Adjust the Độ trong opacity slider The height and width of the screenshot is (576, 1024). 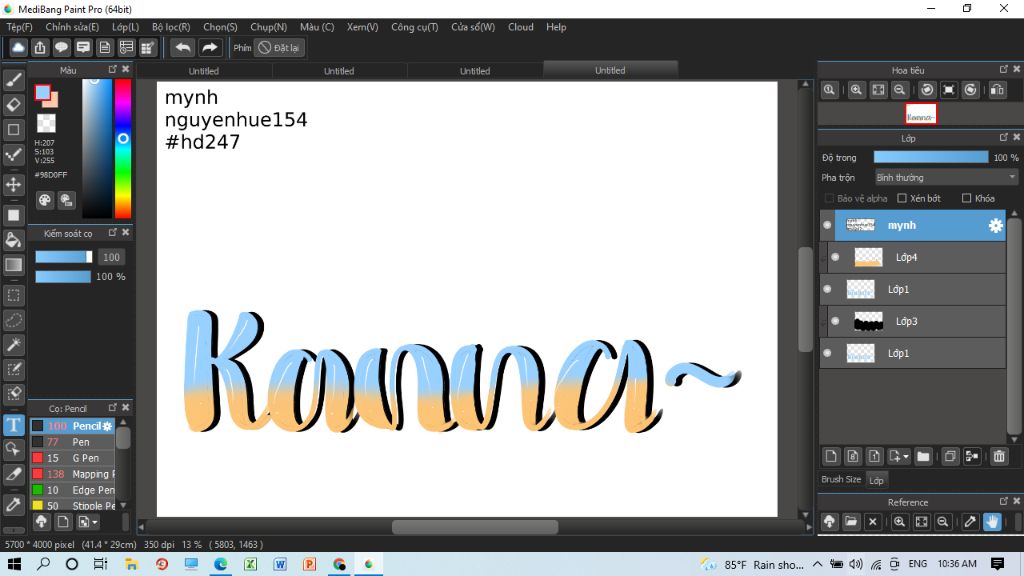pos(931,157)
